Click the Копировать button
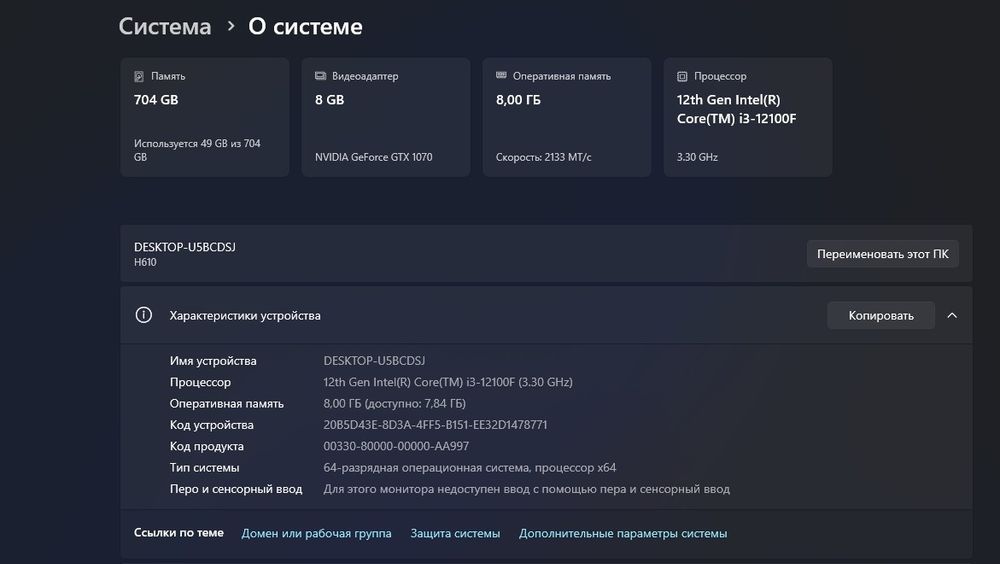This screenshot has width=1000, height=564. pyautogui.click(x=881, y=315)
